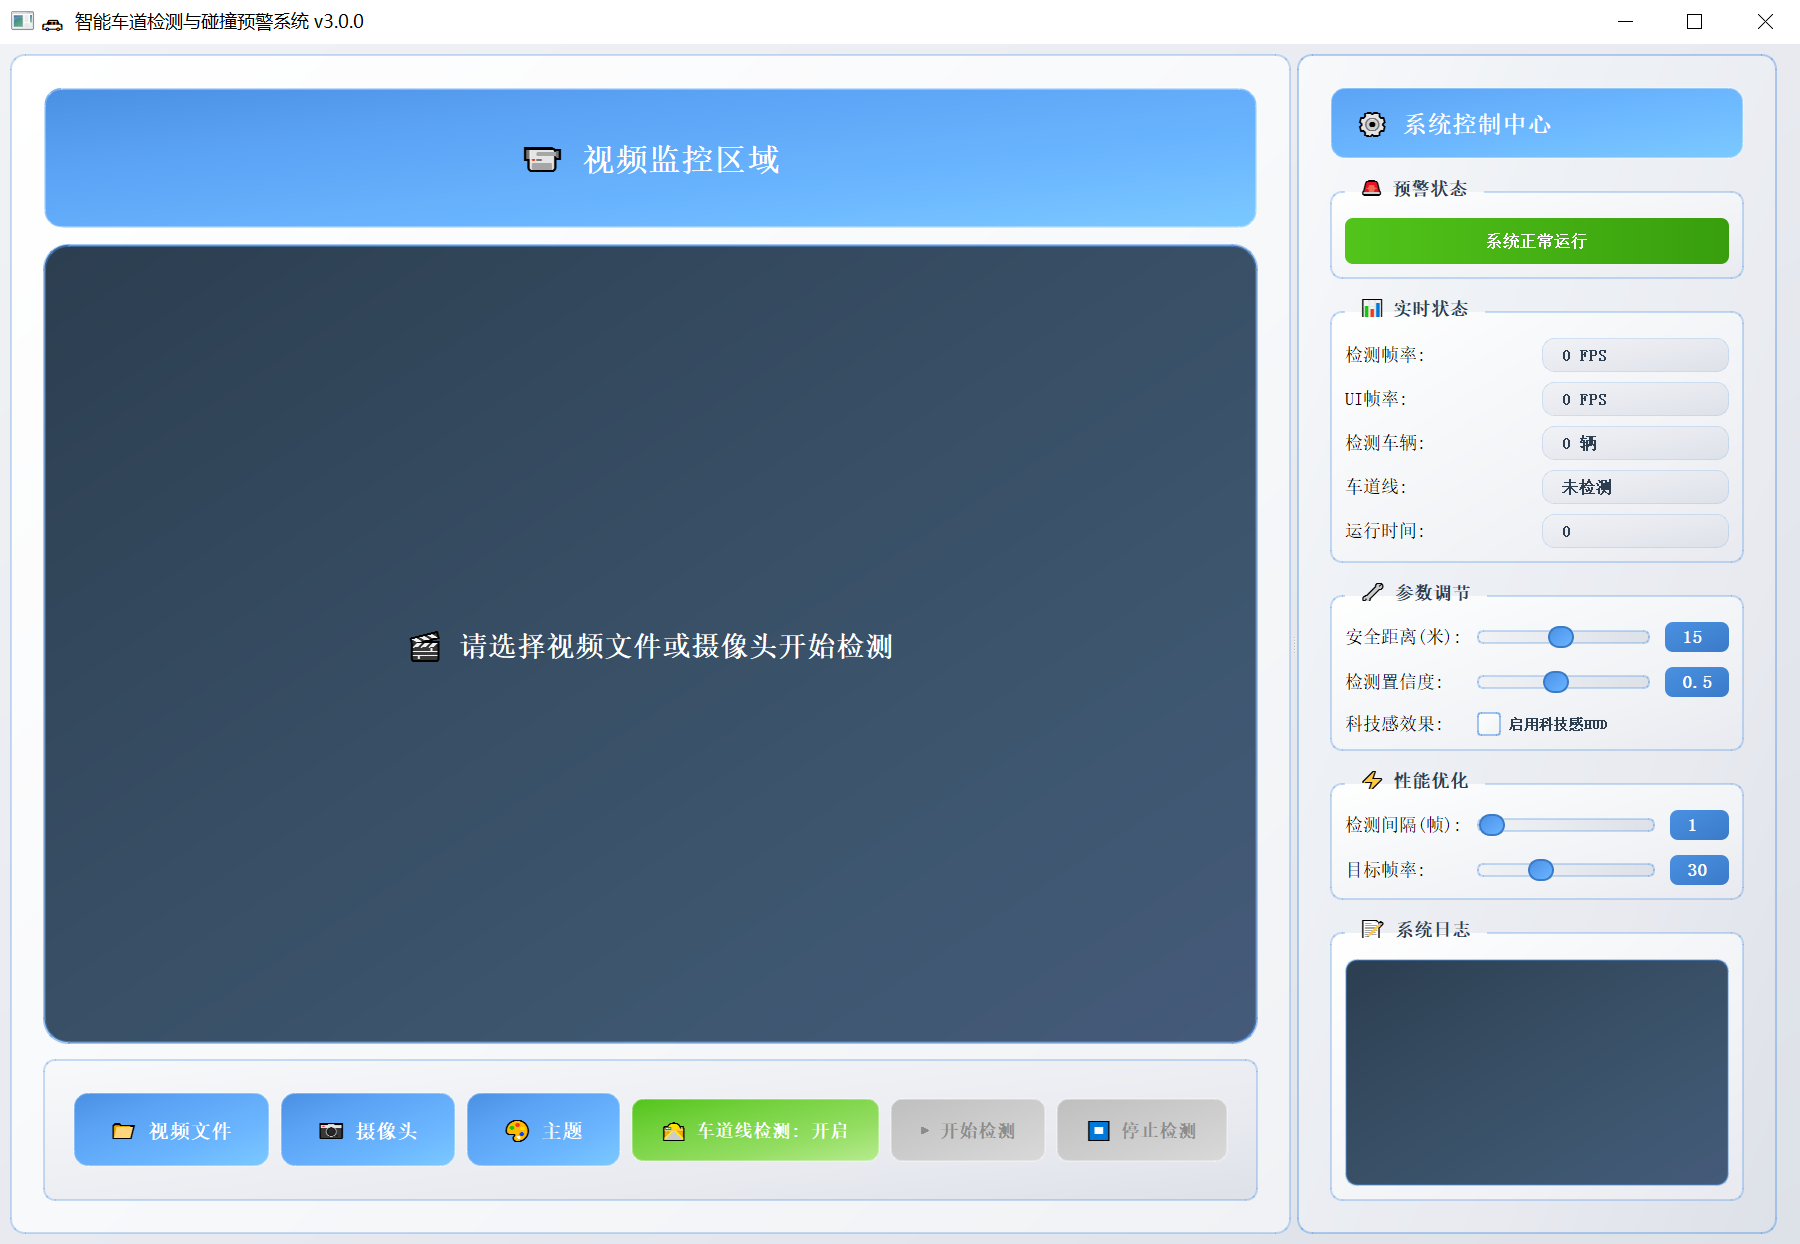Click the 检测间隔(帧) label

pos(1403,825)
